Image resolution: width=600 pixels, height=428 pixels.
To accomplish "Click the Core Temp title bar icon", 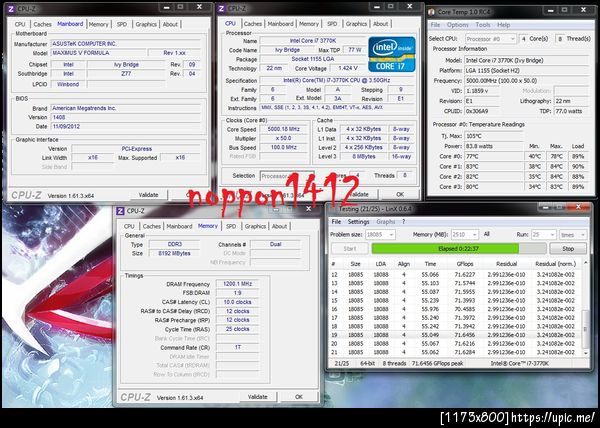I will point(432,12).
